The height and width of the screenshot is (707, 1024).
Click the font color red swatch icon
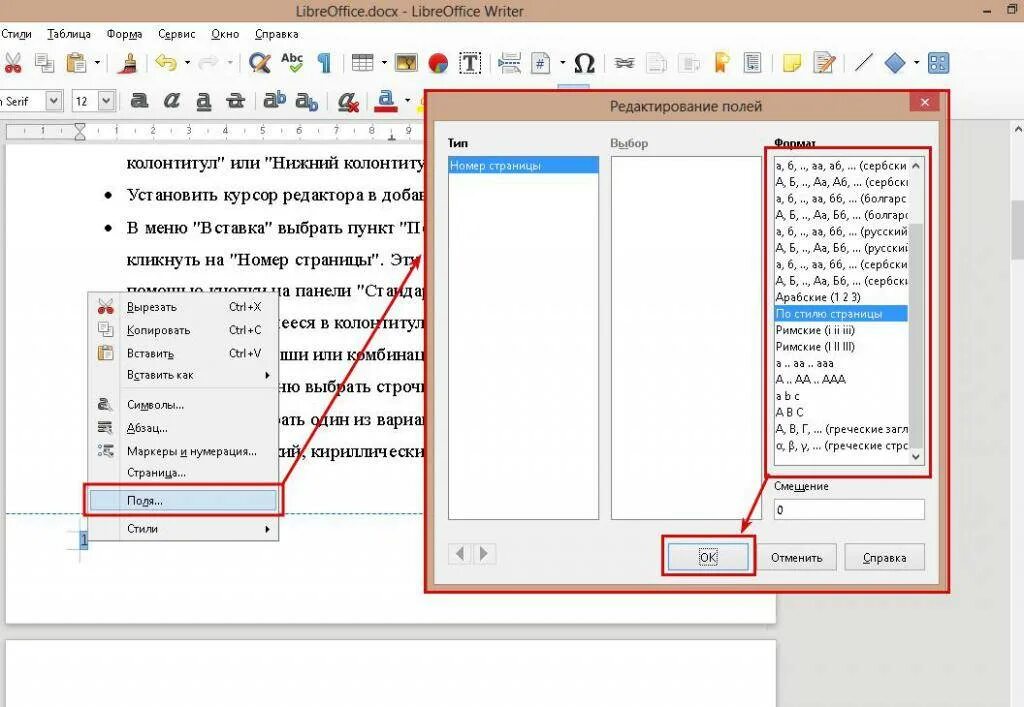pyautogui.click(x=386, y=101)
